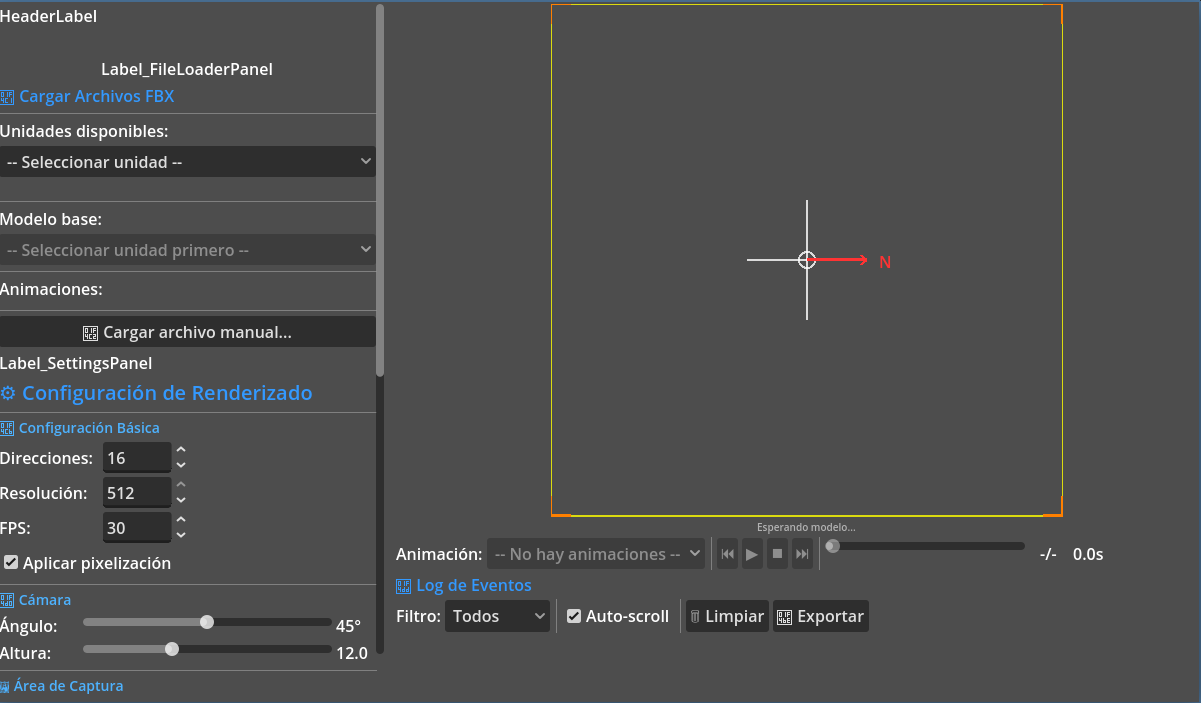Click the center origin circle in viewport
The width and height of the screenshot is (1201, 703).
click(x=807, y=260)
